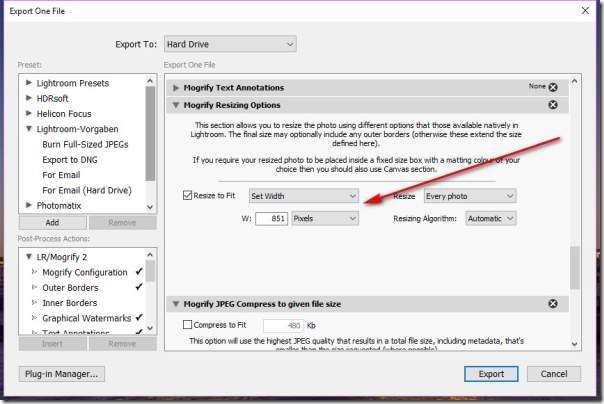The height and width of the screenshot is (404, 604).
Task: Expand the Mogrify Text Annotations section
Action: click(x=176, y=88)
